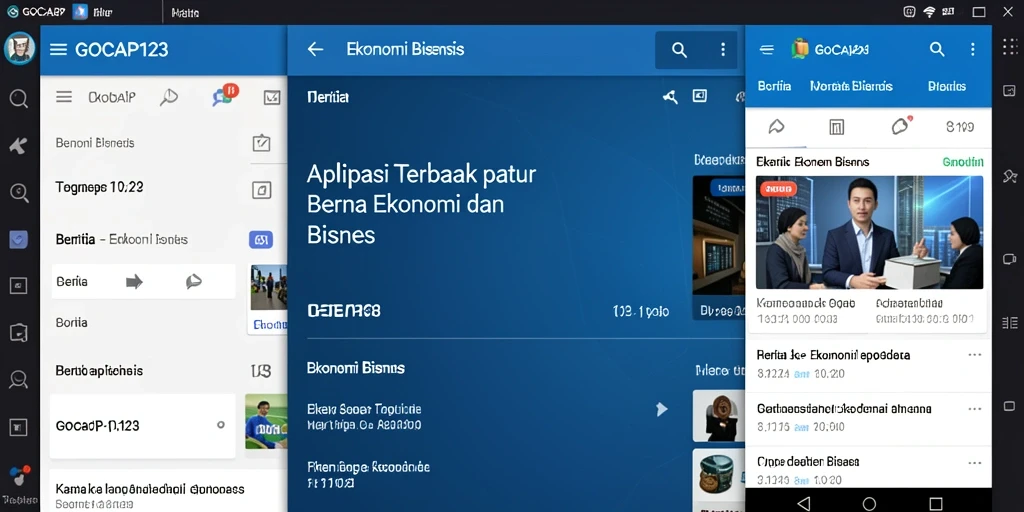
Task: Open the menu icon beside GkobAlP
Action: click(x=64, y=97)
